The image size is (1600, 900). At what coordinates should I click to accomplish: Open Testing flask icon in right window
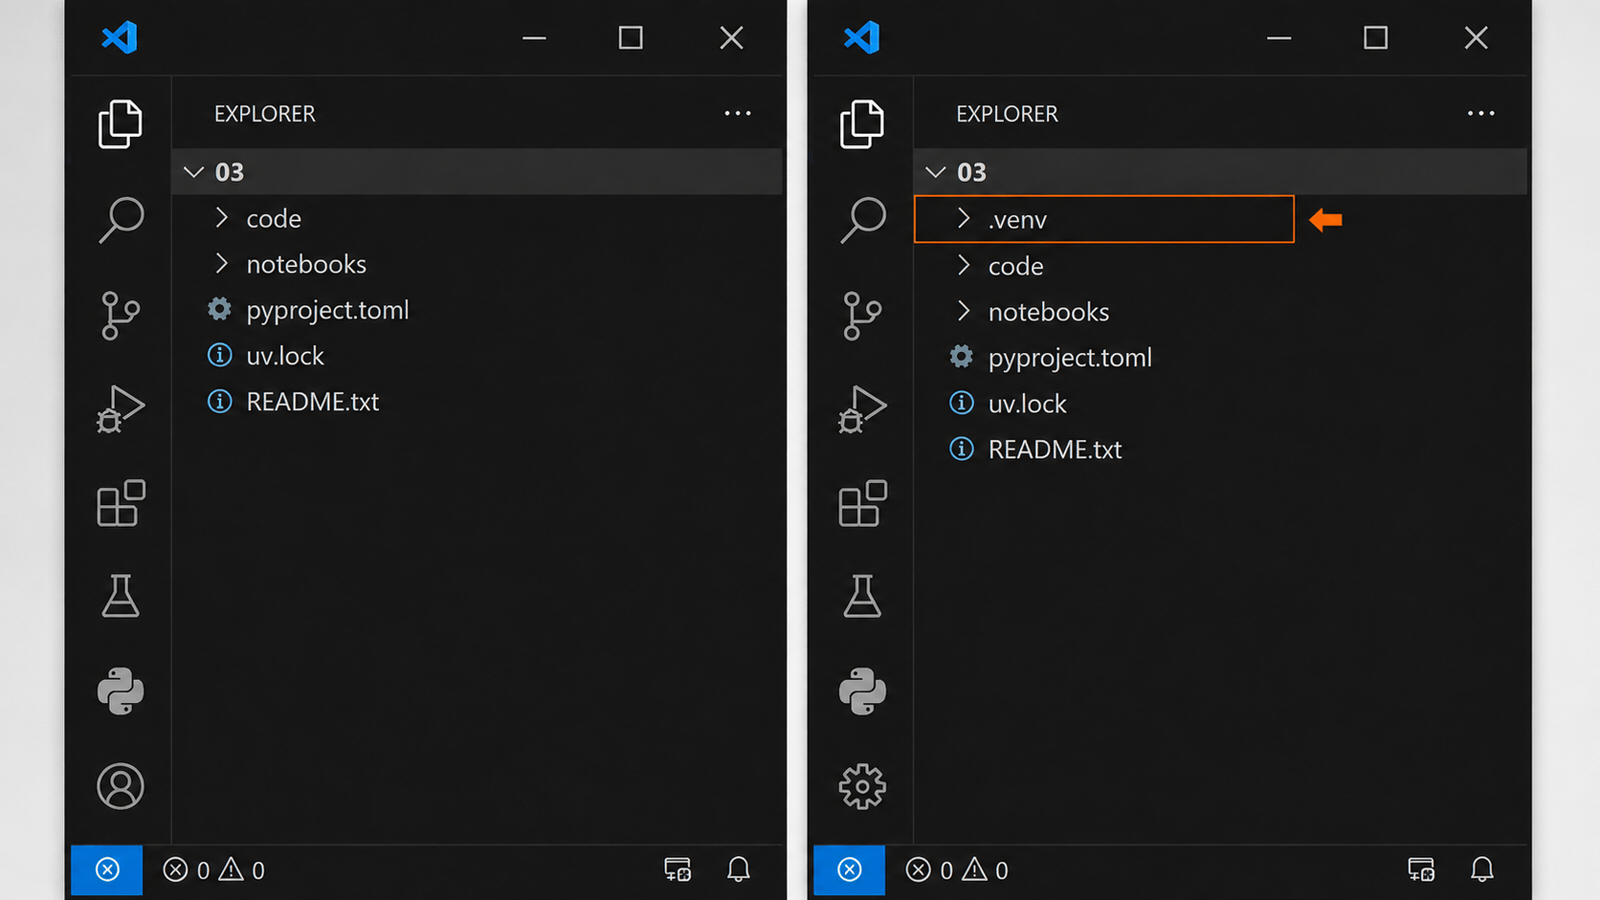862,596
